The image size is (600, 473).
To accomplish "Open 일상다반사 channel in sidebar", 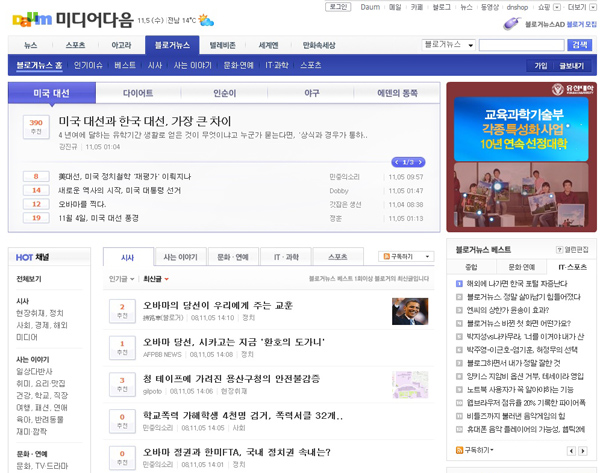I will pyautogui.click(x=34, y=371).
